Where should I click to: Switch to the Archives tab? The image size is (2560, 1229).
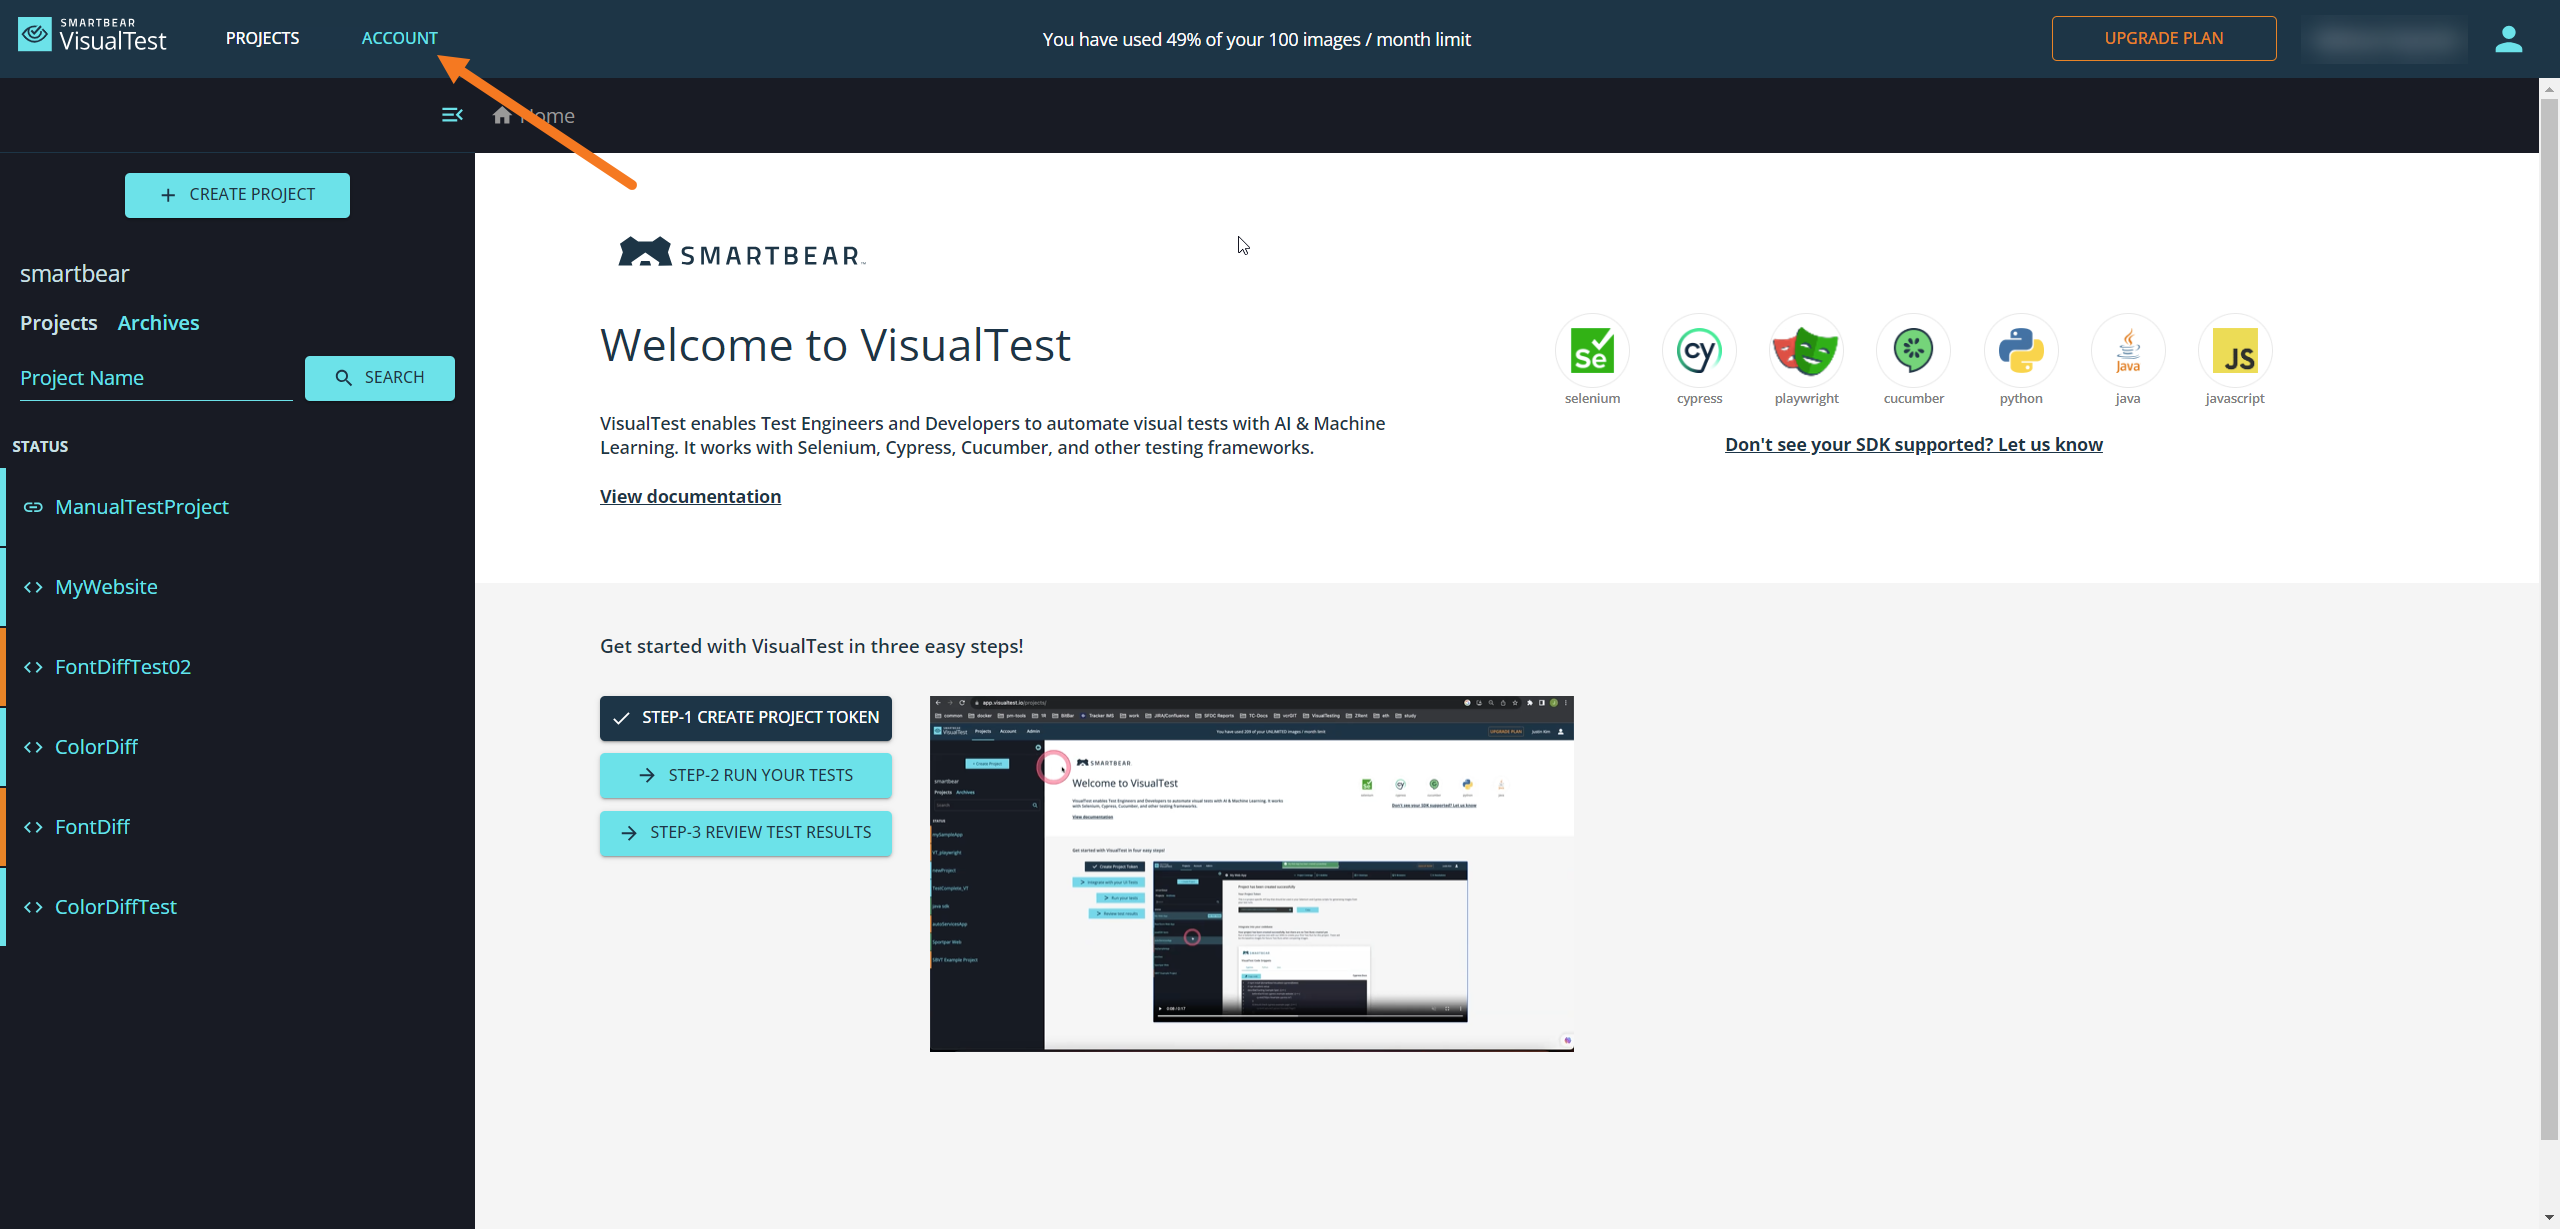(x=158, y=323)
